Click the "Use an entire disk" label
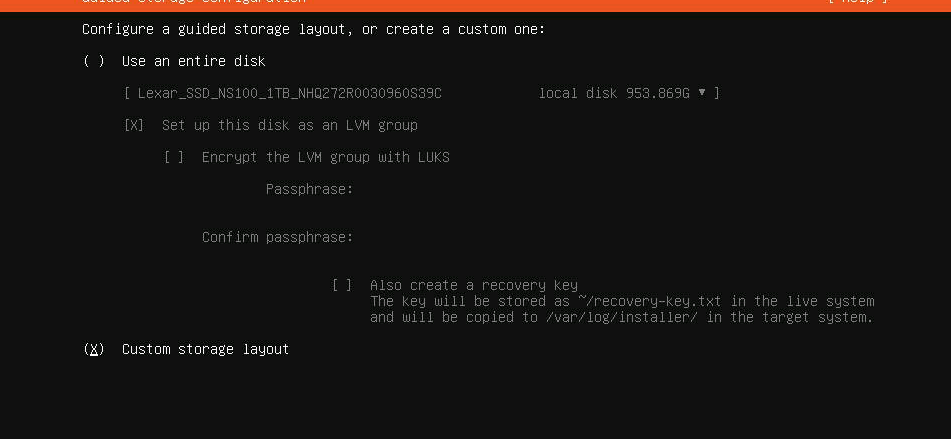Screen dimensions: 951x439 click(x=194, y=61)
